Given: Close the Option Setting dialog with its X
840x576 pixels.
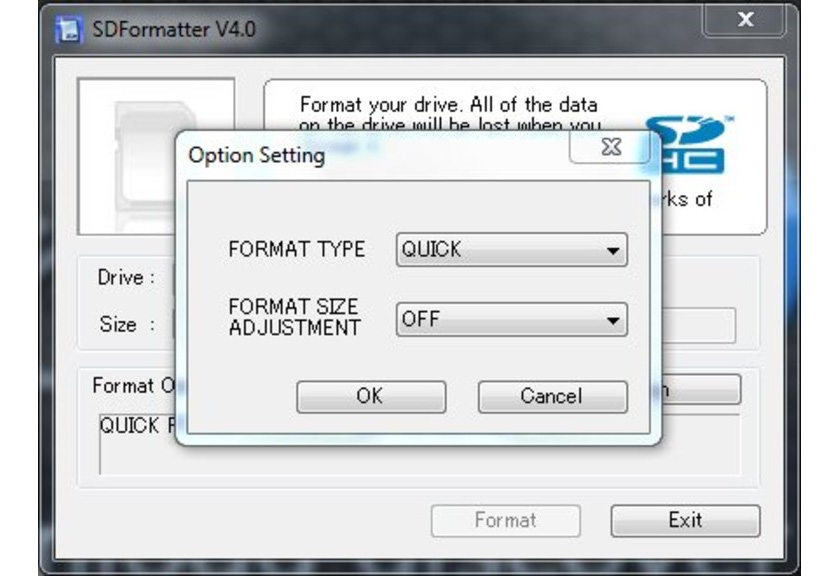Looking at the screenshot, I should coord(611,146).
